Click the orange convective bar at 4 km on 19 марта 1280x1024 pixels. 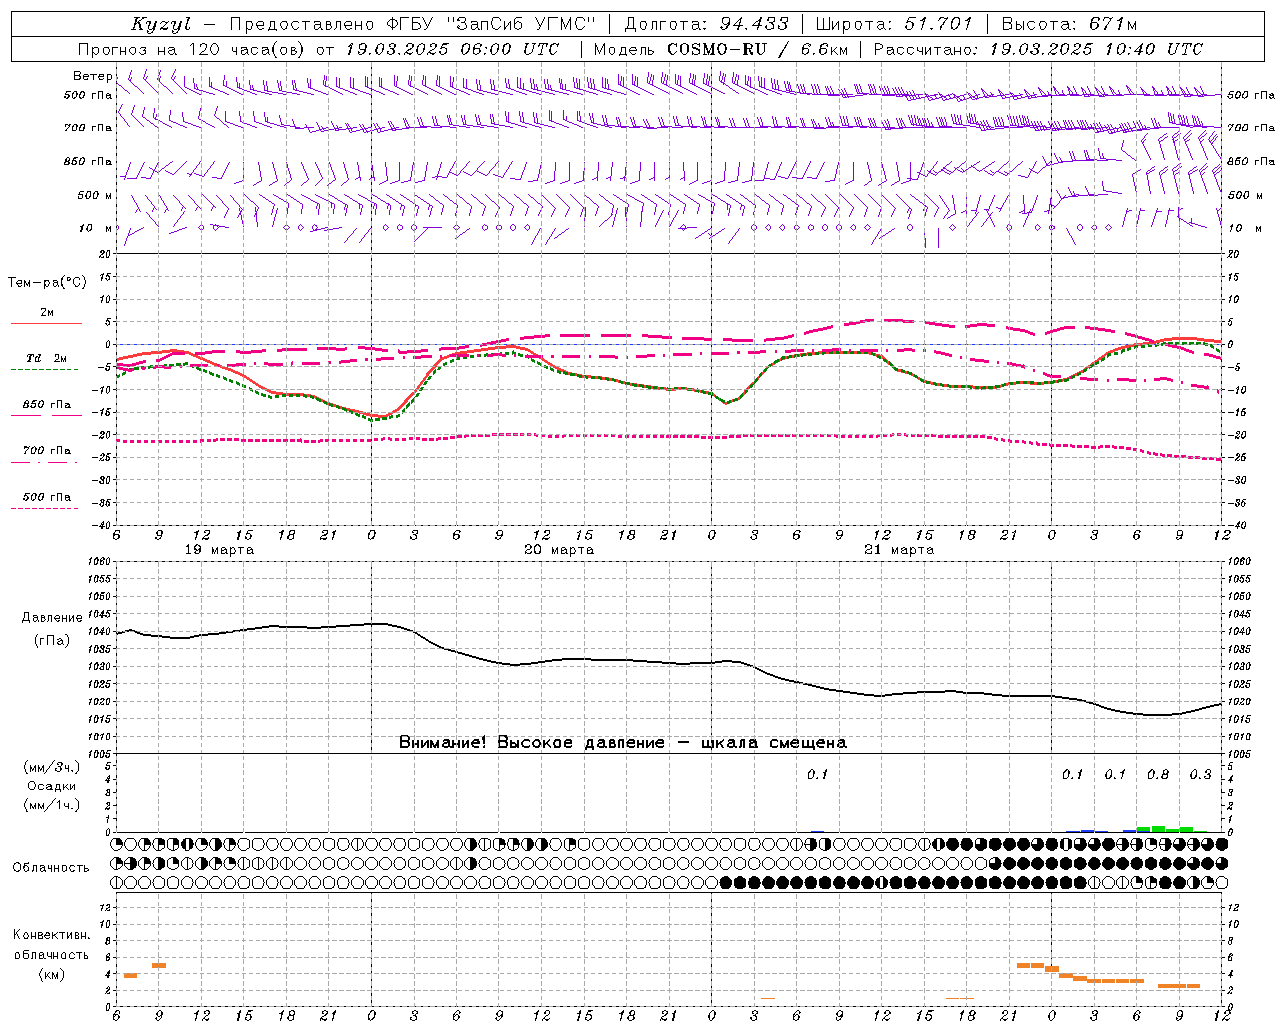click(x=130, y=975)
